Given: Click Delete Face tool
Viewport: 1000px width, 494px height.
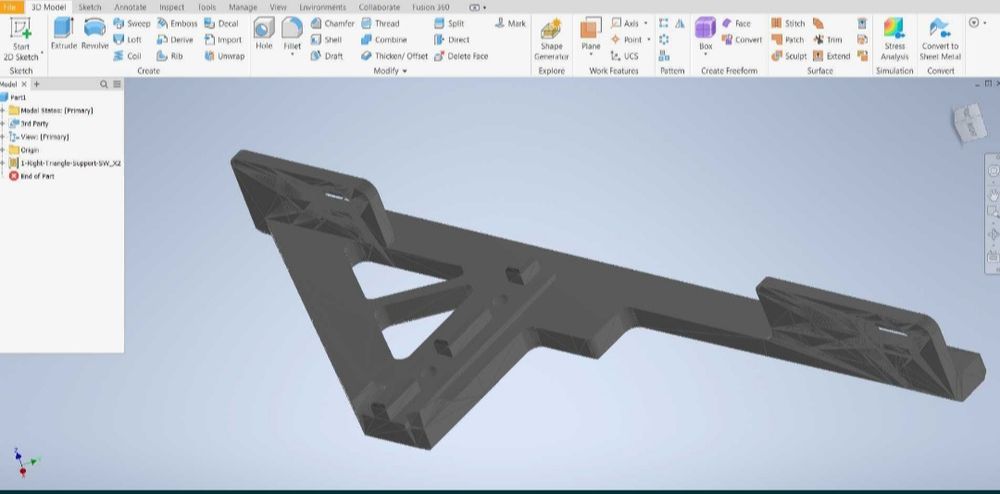Looking at the screenshot, I should (461, 56).
